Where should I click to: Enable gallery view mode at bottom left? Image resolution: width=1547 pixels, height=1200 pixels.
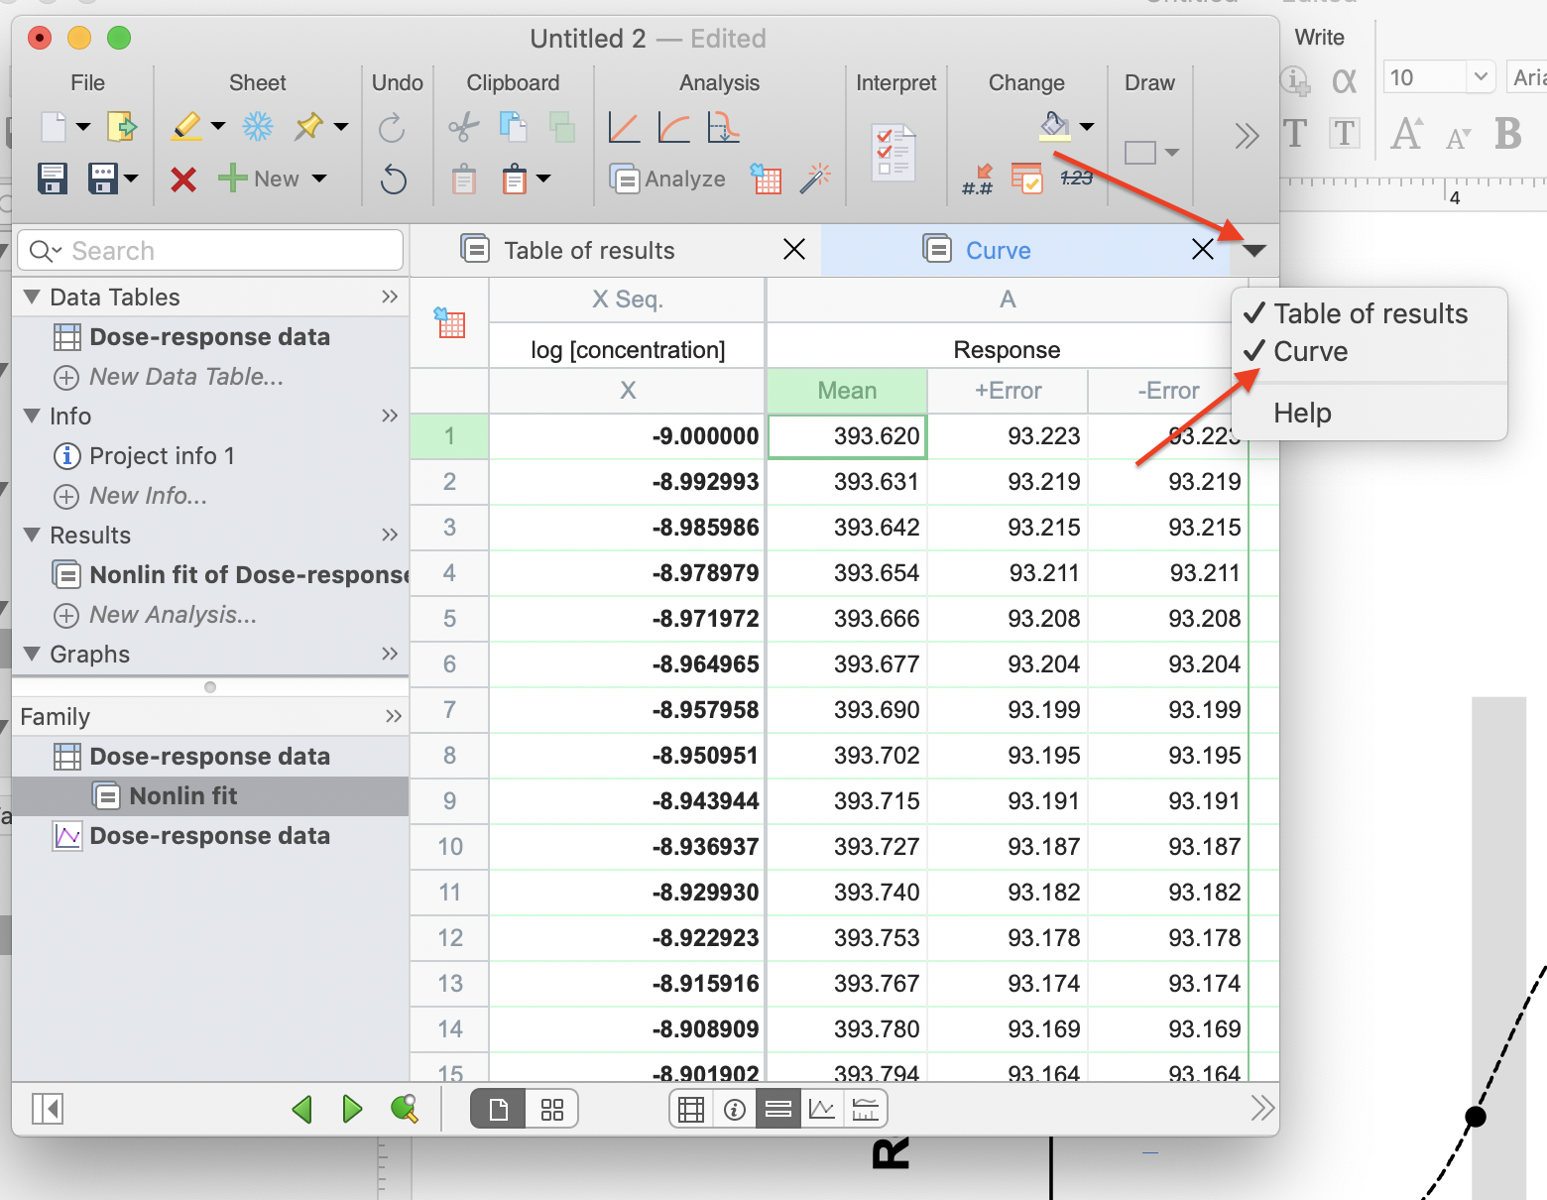click(x=551, y=1108)
